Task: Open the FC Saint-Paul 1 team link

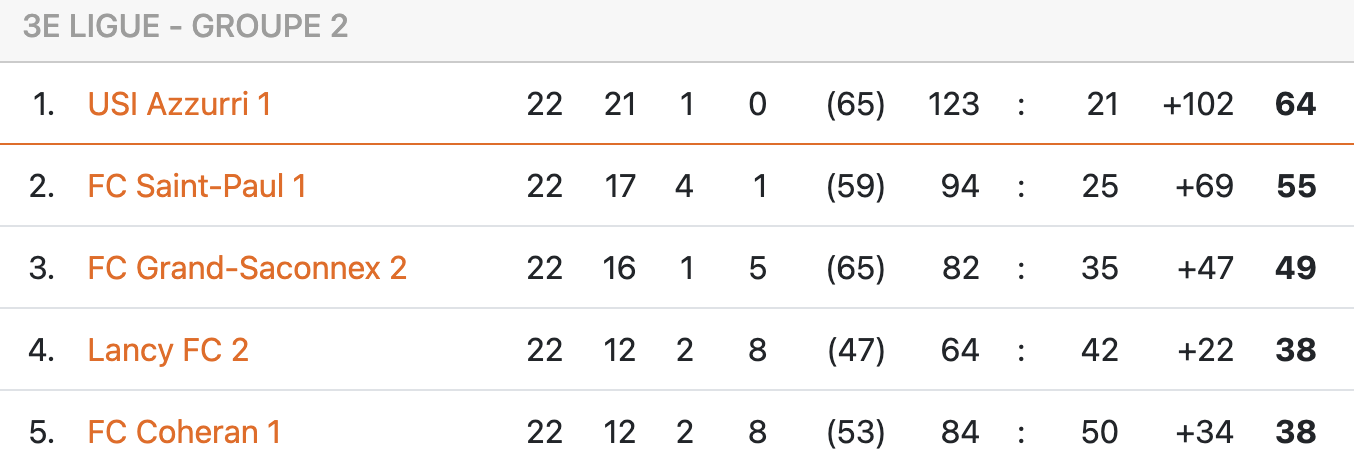Action: coord(196,186)
